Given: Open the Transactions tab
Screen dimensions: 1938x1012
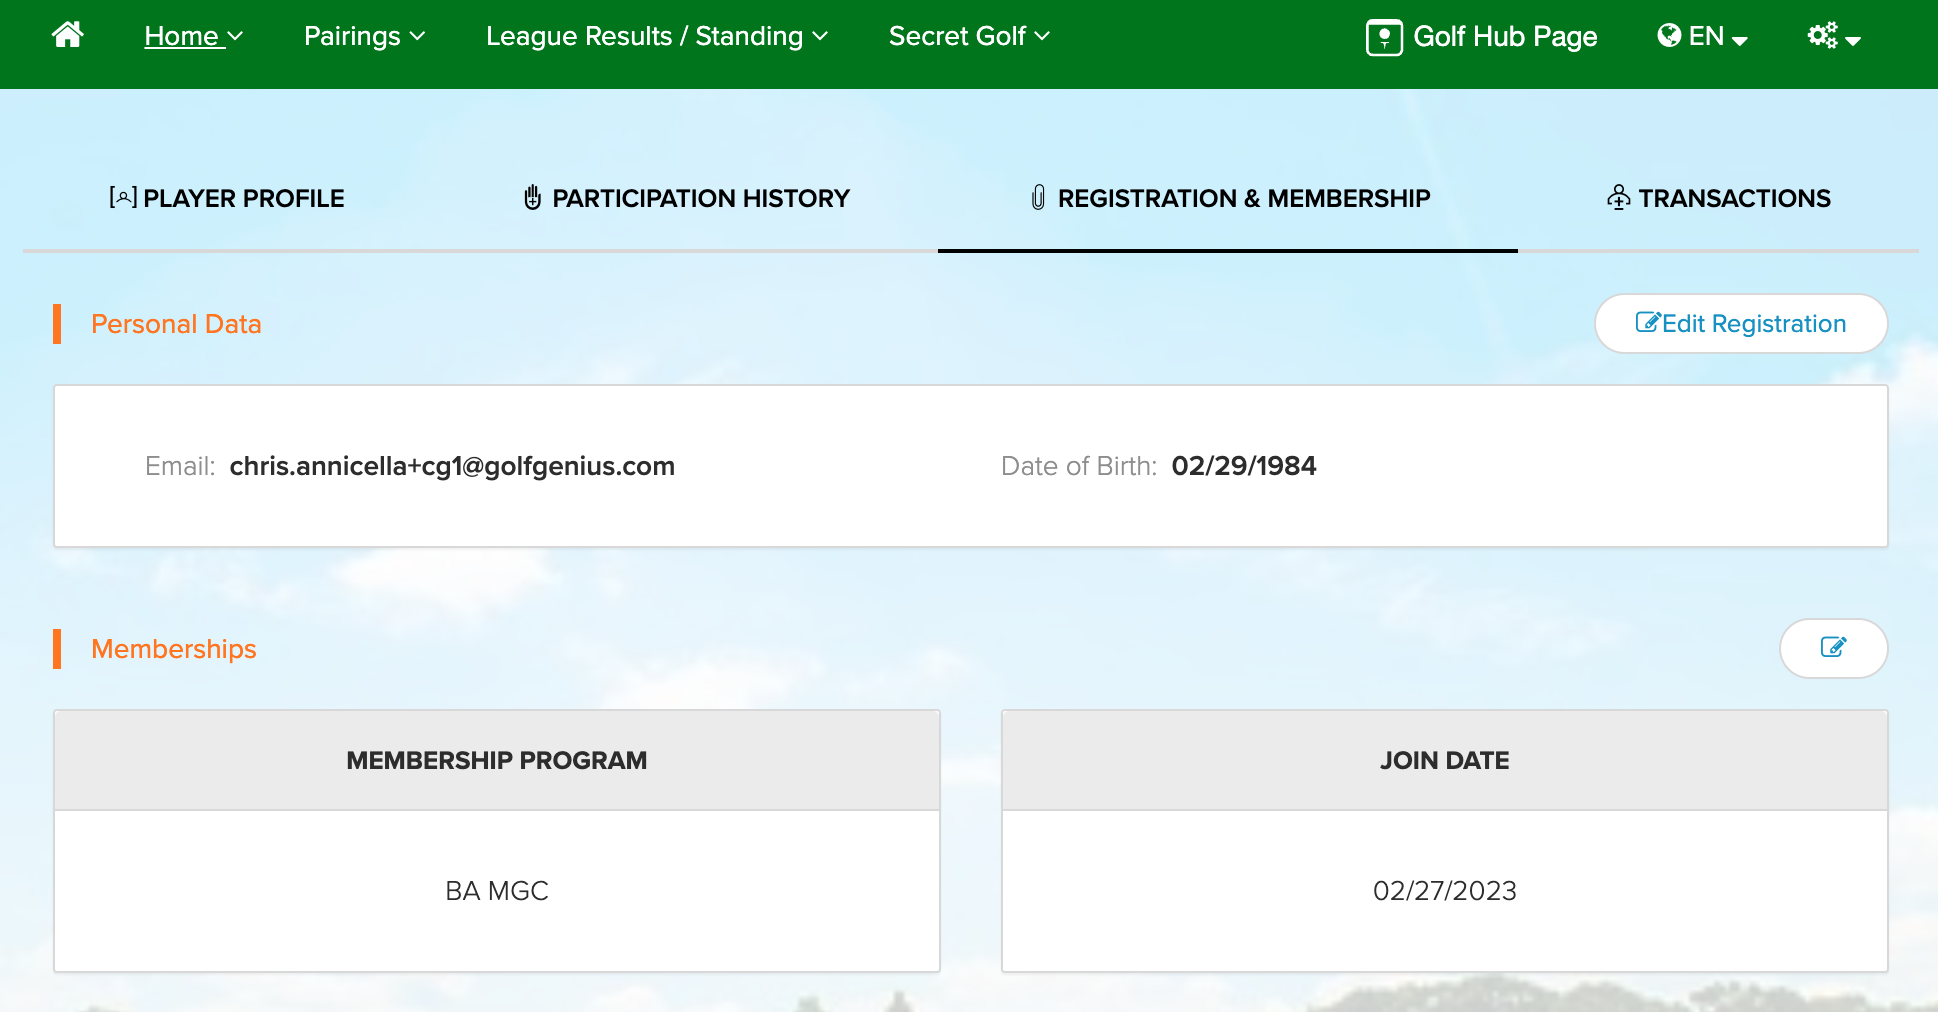Looking at the screenshot, I should (1718, 198).
